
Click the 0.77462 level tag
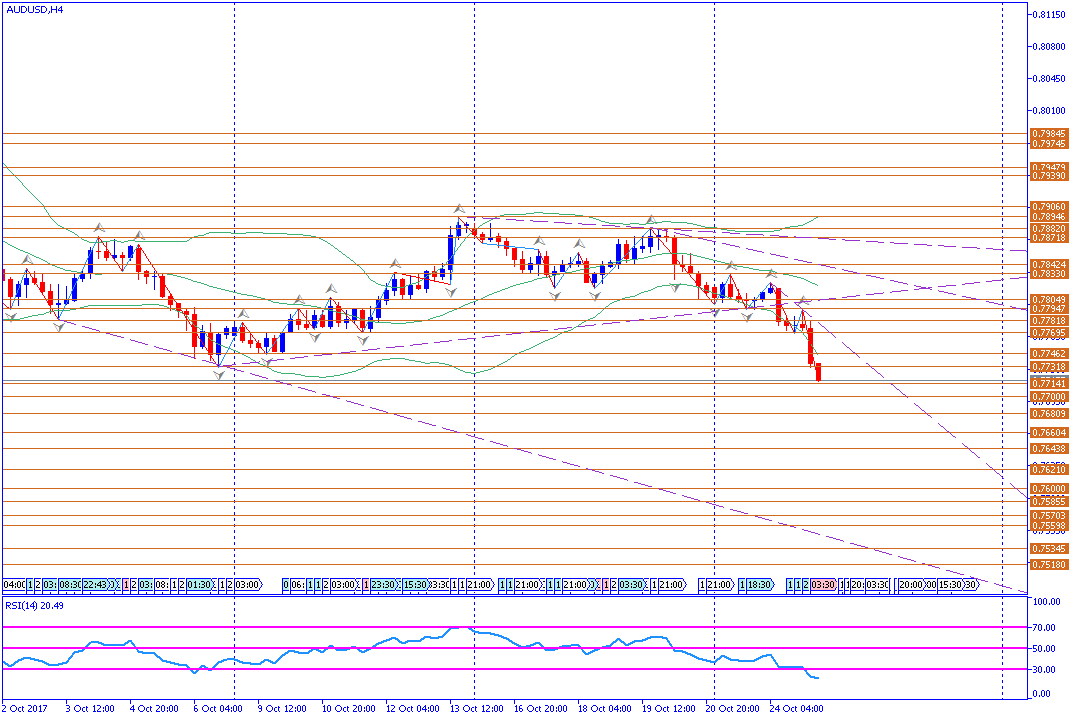[x=1049, y=354]
